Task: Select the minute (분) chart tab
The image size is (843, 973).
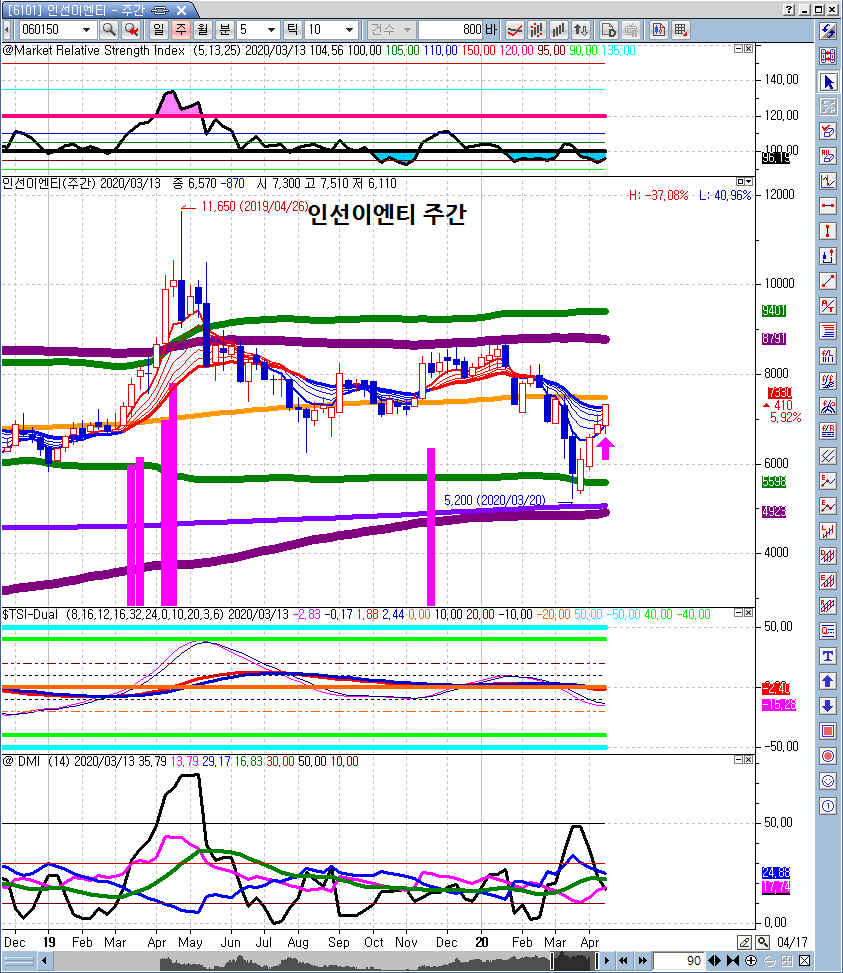Action: pyautogui.click(x=225, y=29)
